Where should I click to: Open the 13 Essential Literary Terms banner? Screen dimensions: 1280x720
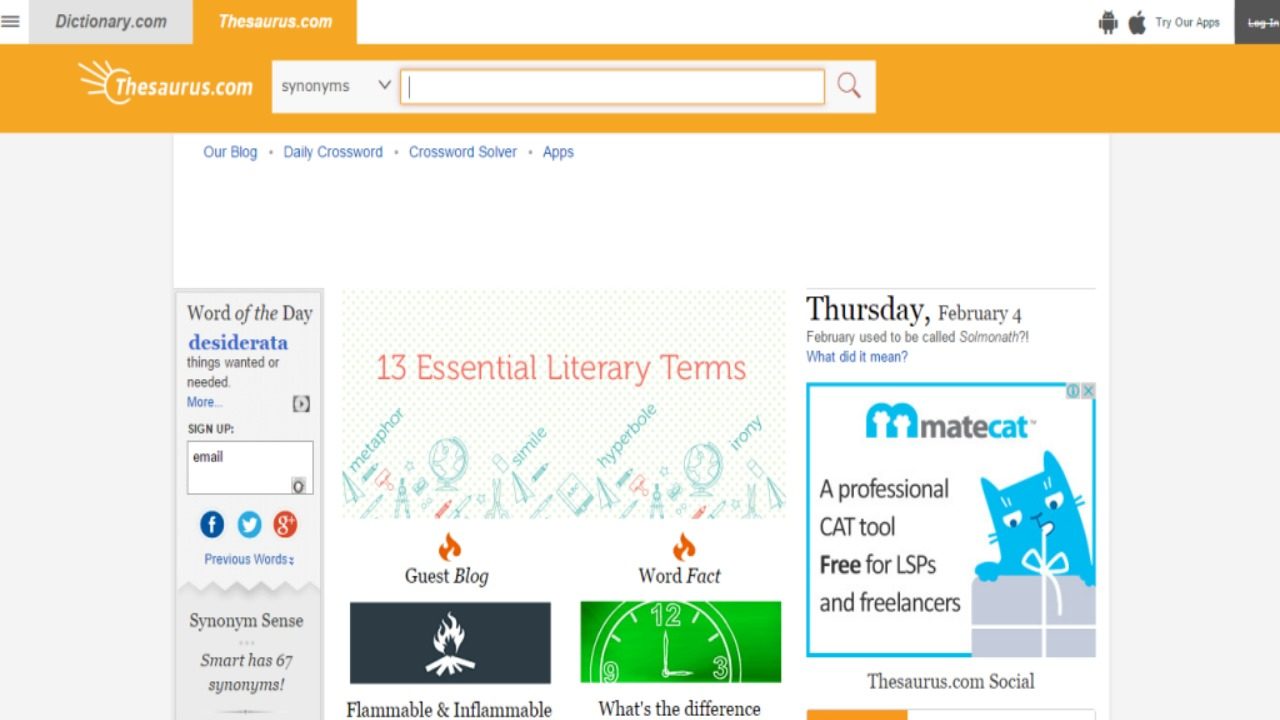tap(564, 404)
